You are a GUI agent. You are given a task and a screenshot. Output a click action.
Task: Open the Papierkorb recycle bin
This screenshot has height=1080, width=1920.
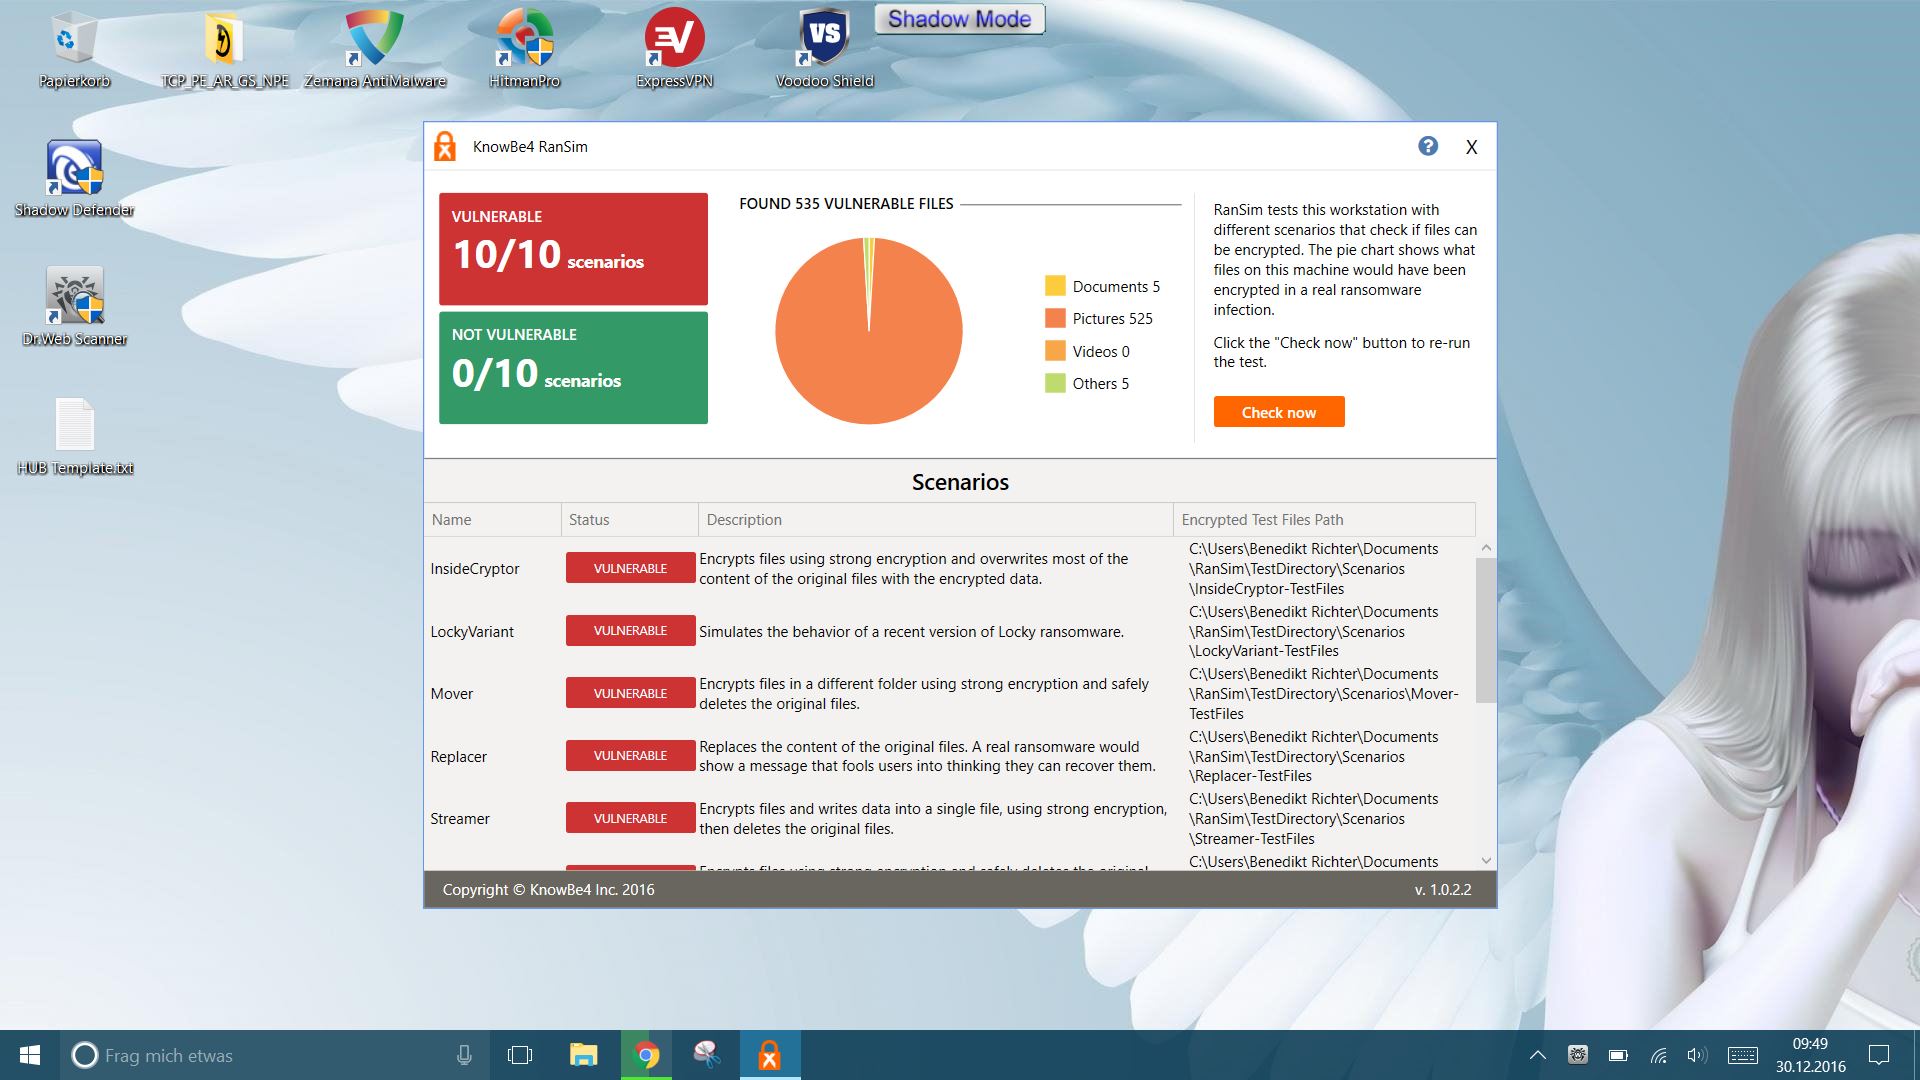point(74,42)
